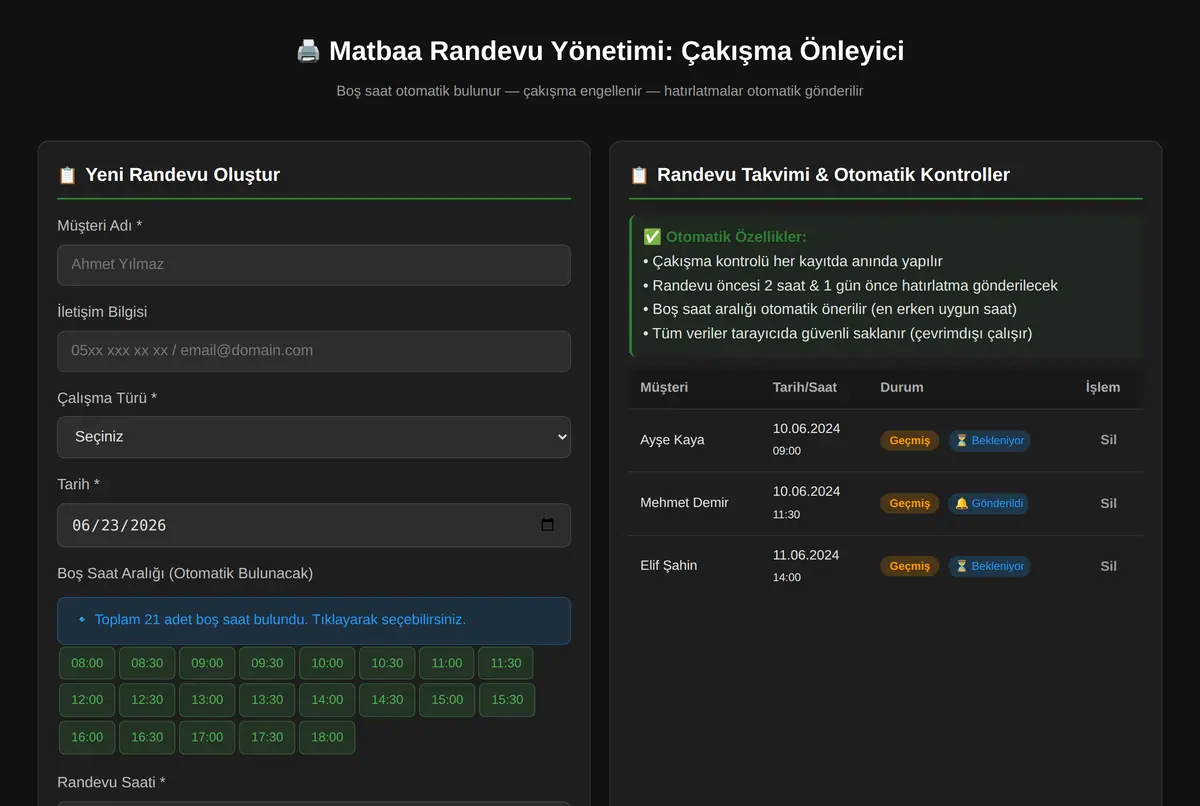Screen dimensions: 1200x806
Task: Choose the 13:30 time slot
Action: click(267, 700)
